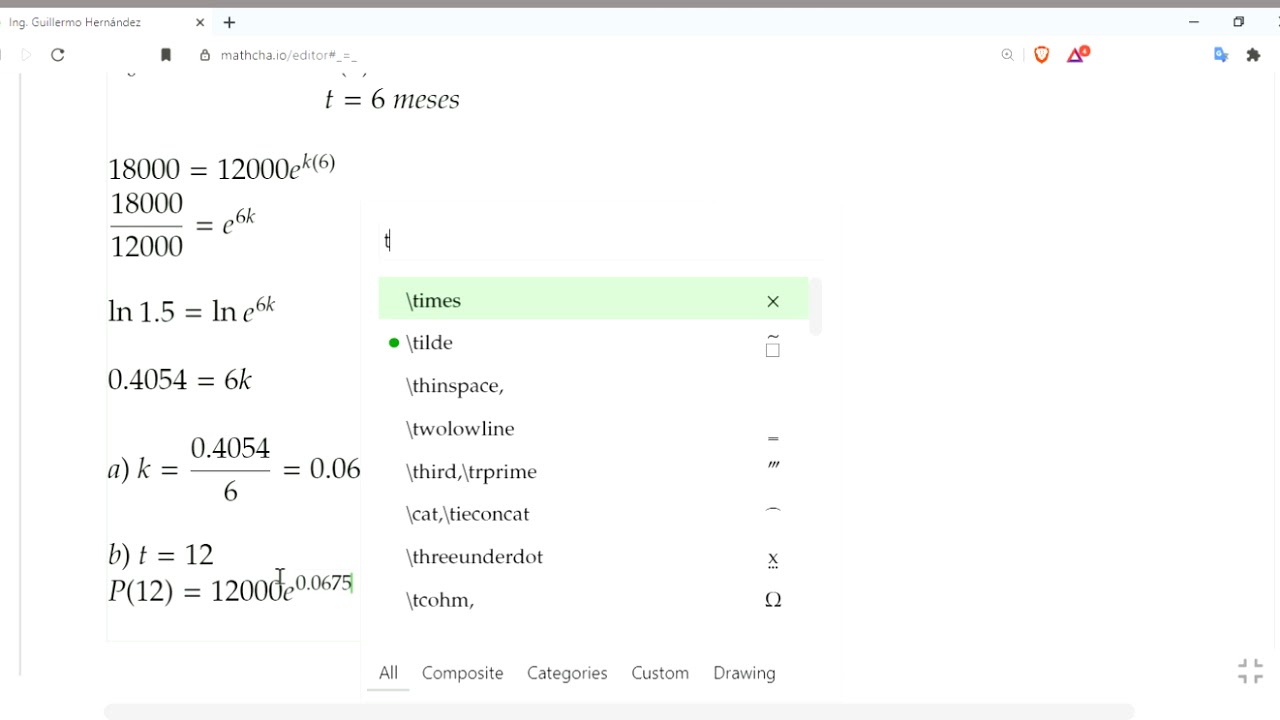Go to the Custom tab
Screen dimensions: 1280x720
[x=660, y=673]
